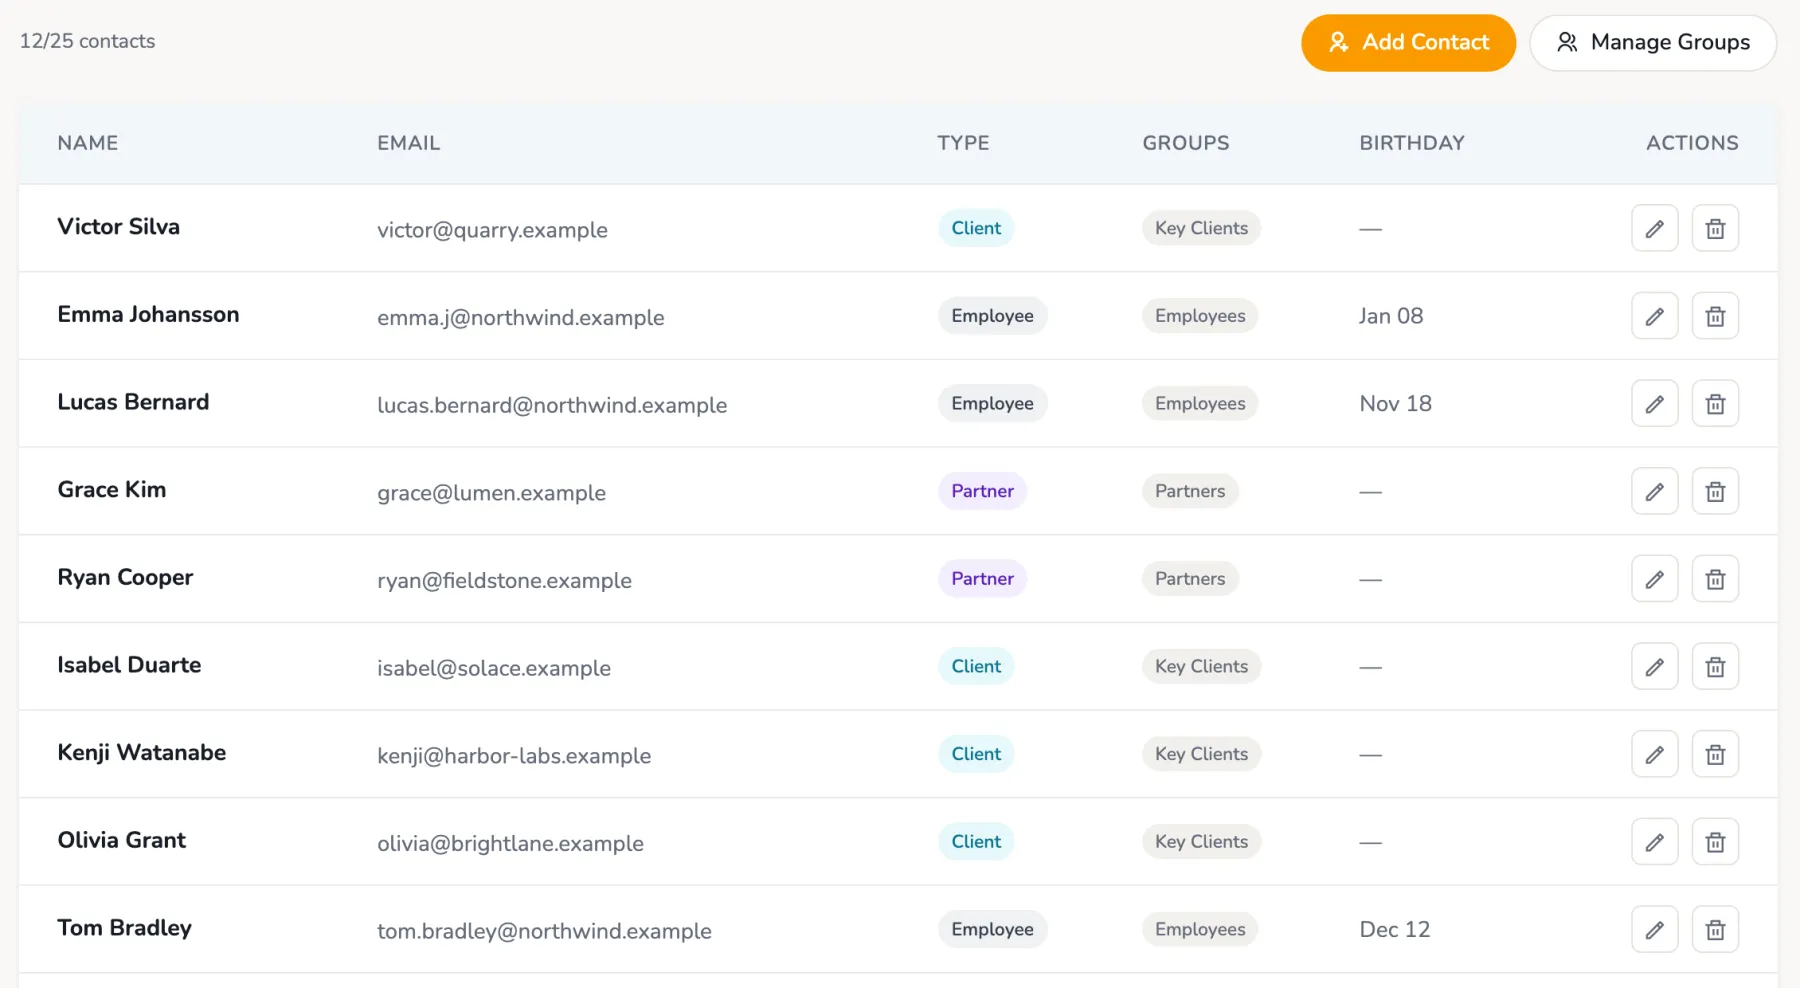The image size is (1800, 988).
Task: Select email kenji@harbor-labs.example
Action: [x=514, y=756]
